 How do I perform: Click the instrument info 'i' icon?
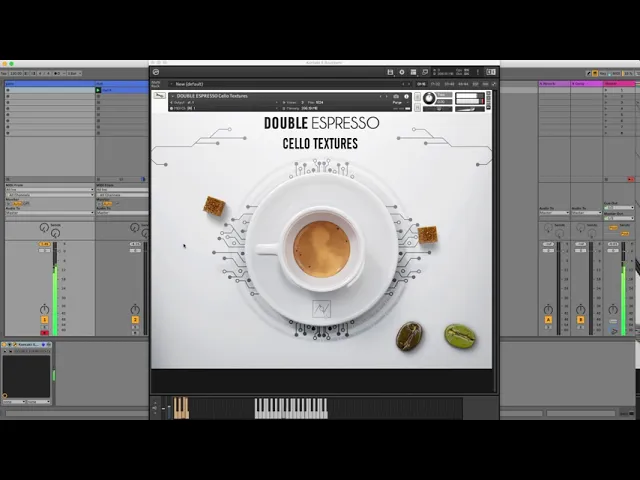click(x=406, y=96)
